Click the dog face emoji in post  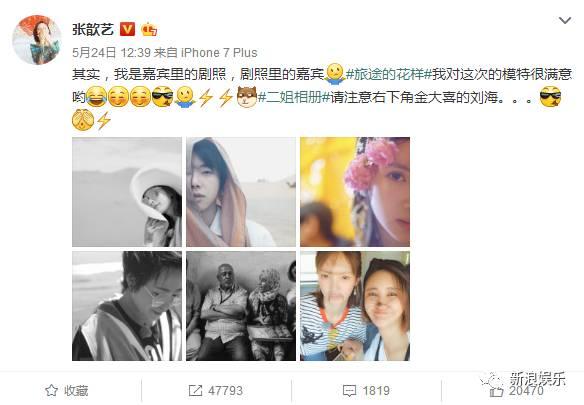(247, 97)
